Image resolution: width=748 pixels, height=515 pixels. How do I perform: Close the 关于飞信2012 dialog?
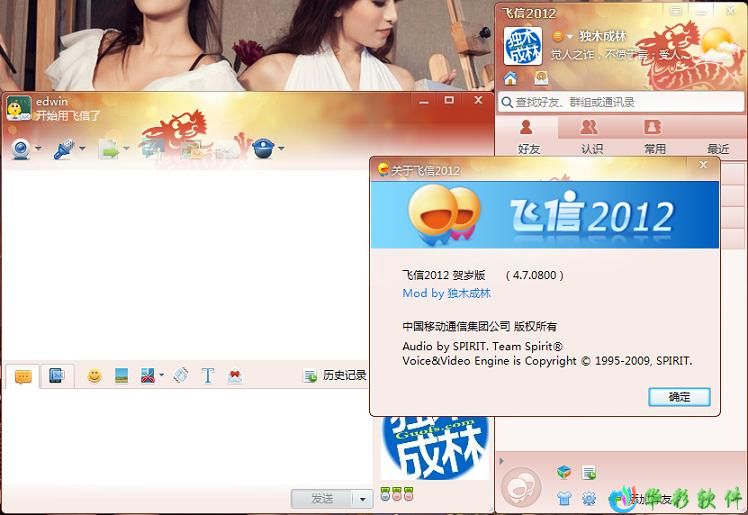[703, 165]
